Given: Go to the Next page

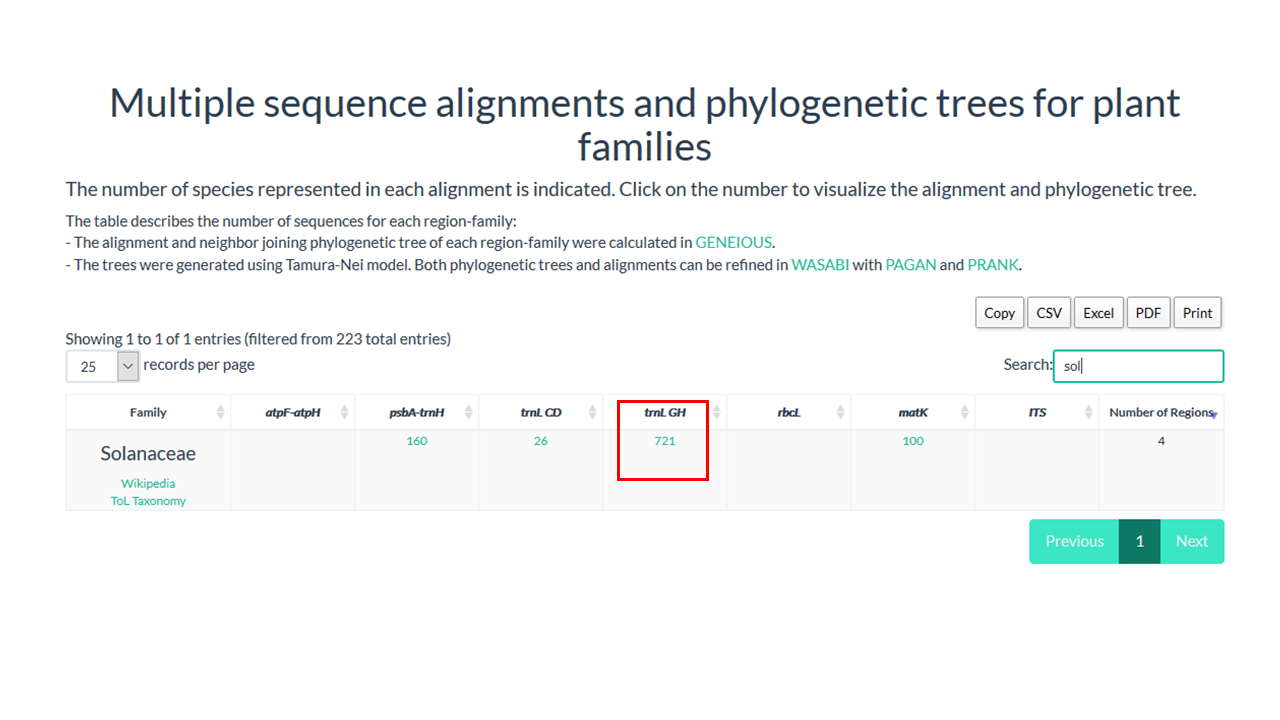Looking at the screenshot, I should click(x=1192, y=541).
